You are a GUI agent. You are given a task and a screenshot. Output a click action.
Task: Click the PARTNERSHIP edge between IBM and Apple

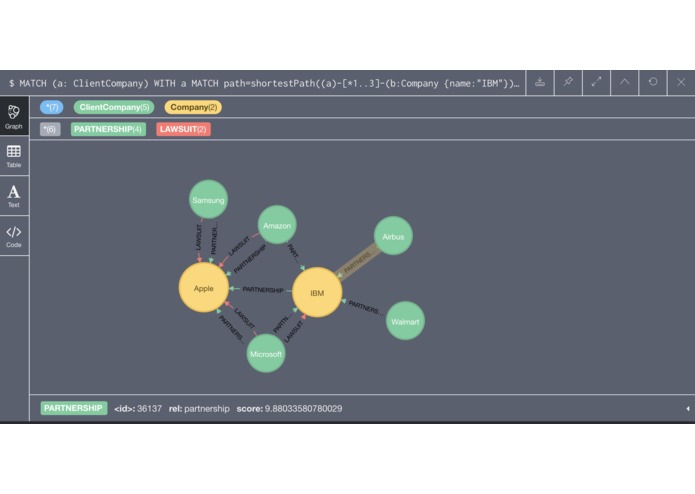click(263, 290)
